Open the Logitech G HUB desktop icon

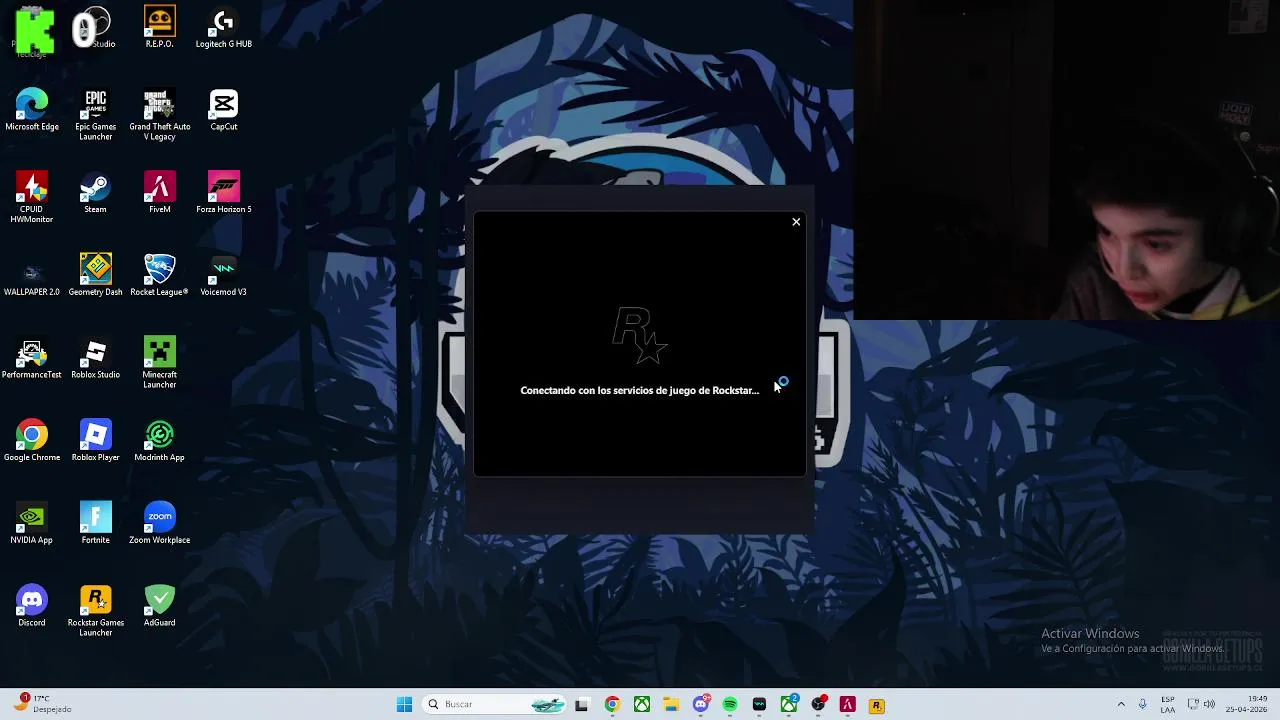(223, 27)
